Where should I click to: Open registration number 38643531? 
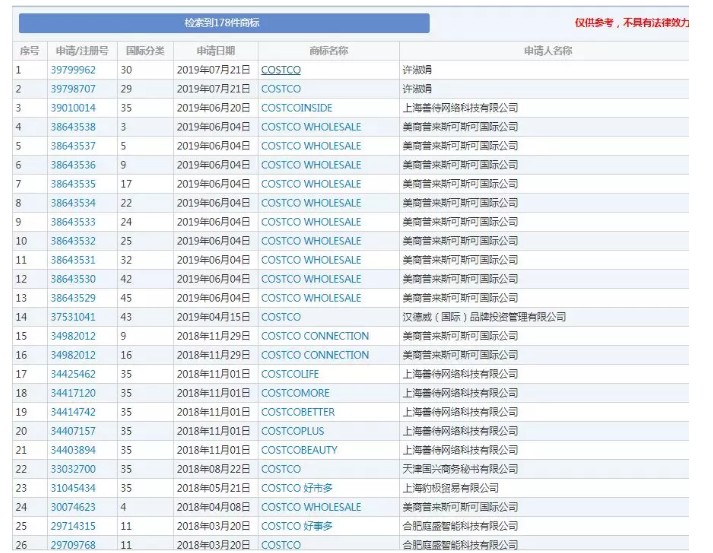(73, 260)
